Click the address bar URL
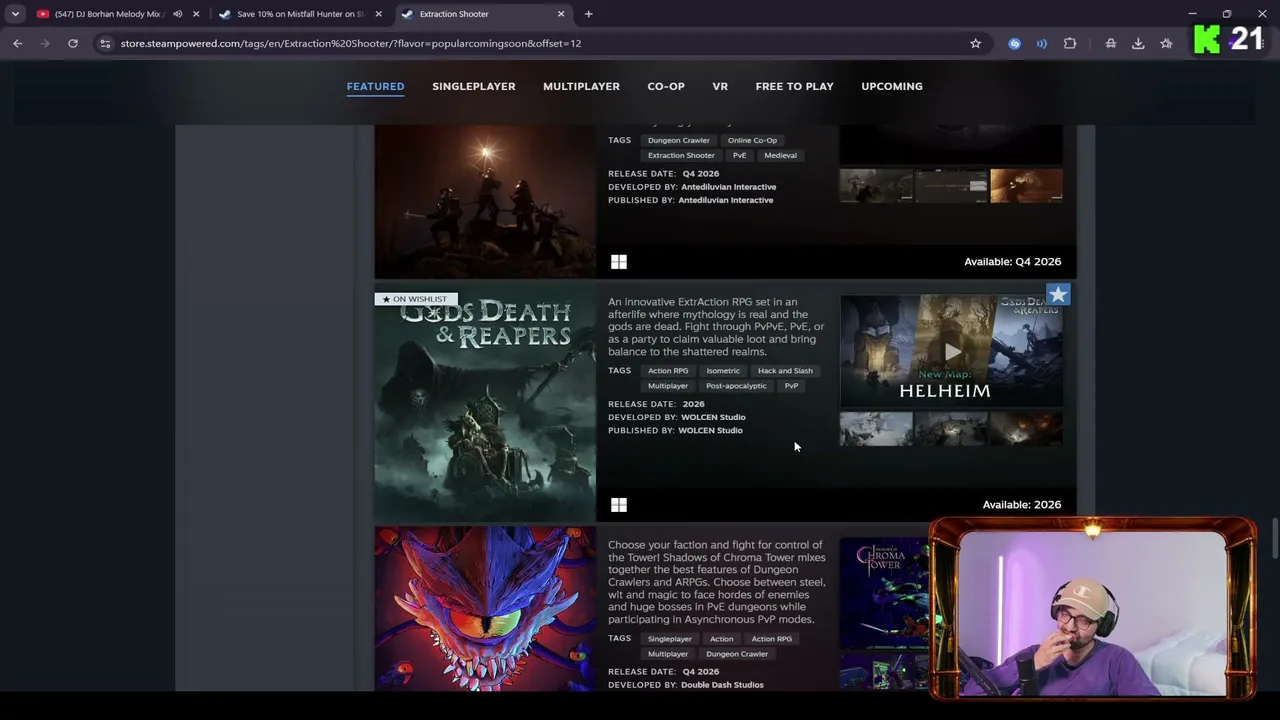The width and height of the screenshot is (1280, 720). point(351,43)
